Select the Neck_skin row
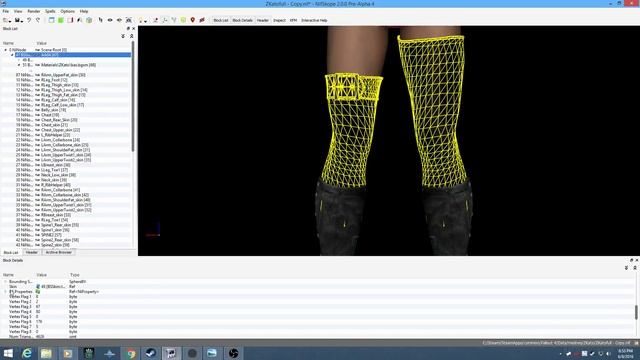 point(66,180)
